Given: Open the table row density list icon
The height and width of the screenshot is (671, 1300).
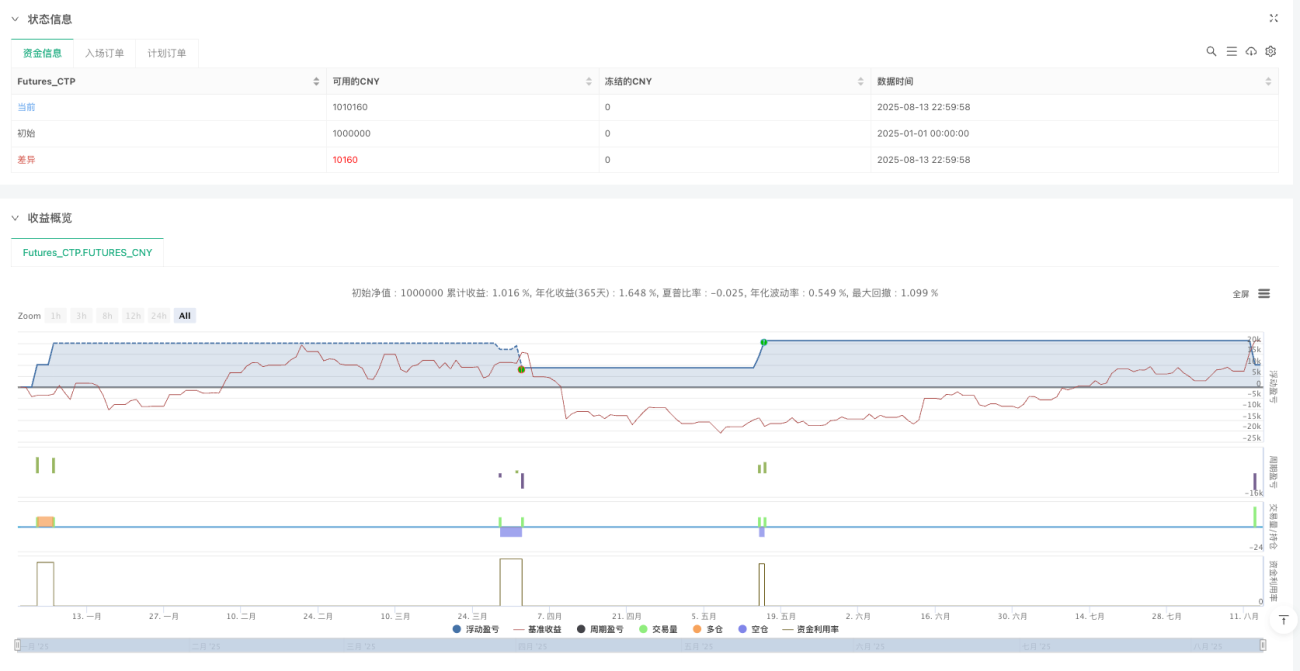Looking at the screenshot, I should pos(1231,51).
